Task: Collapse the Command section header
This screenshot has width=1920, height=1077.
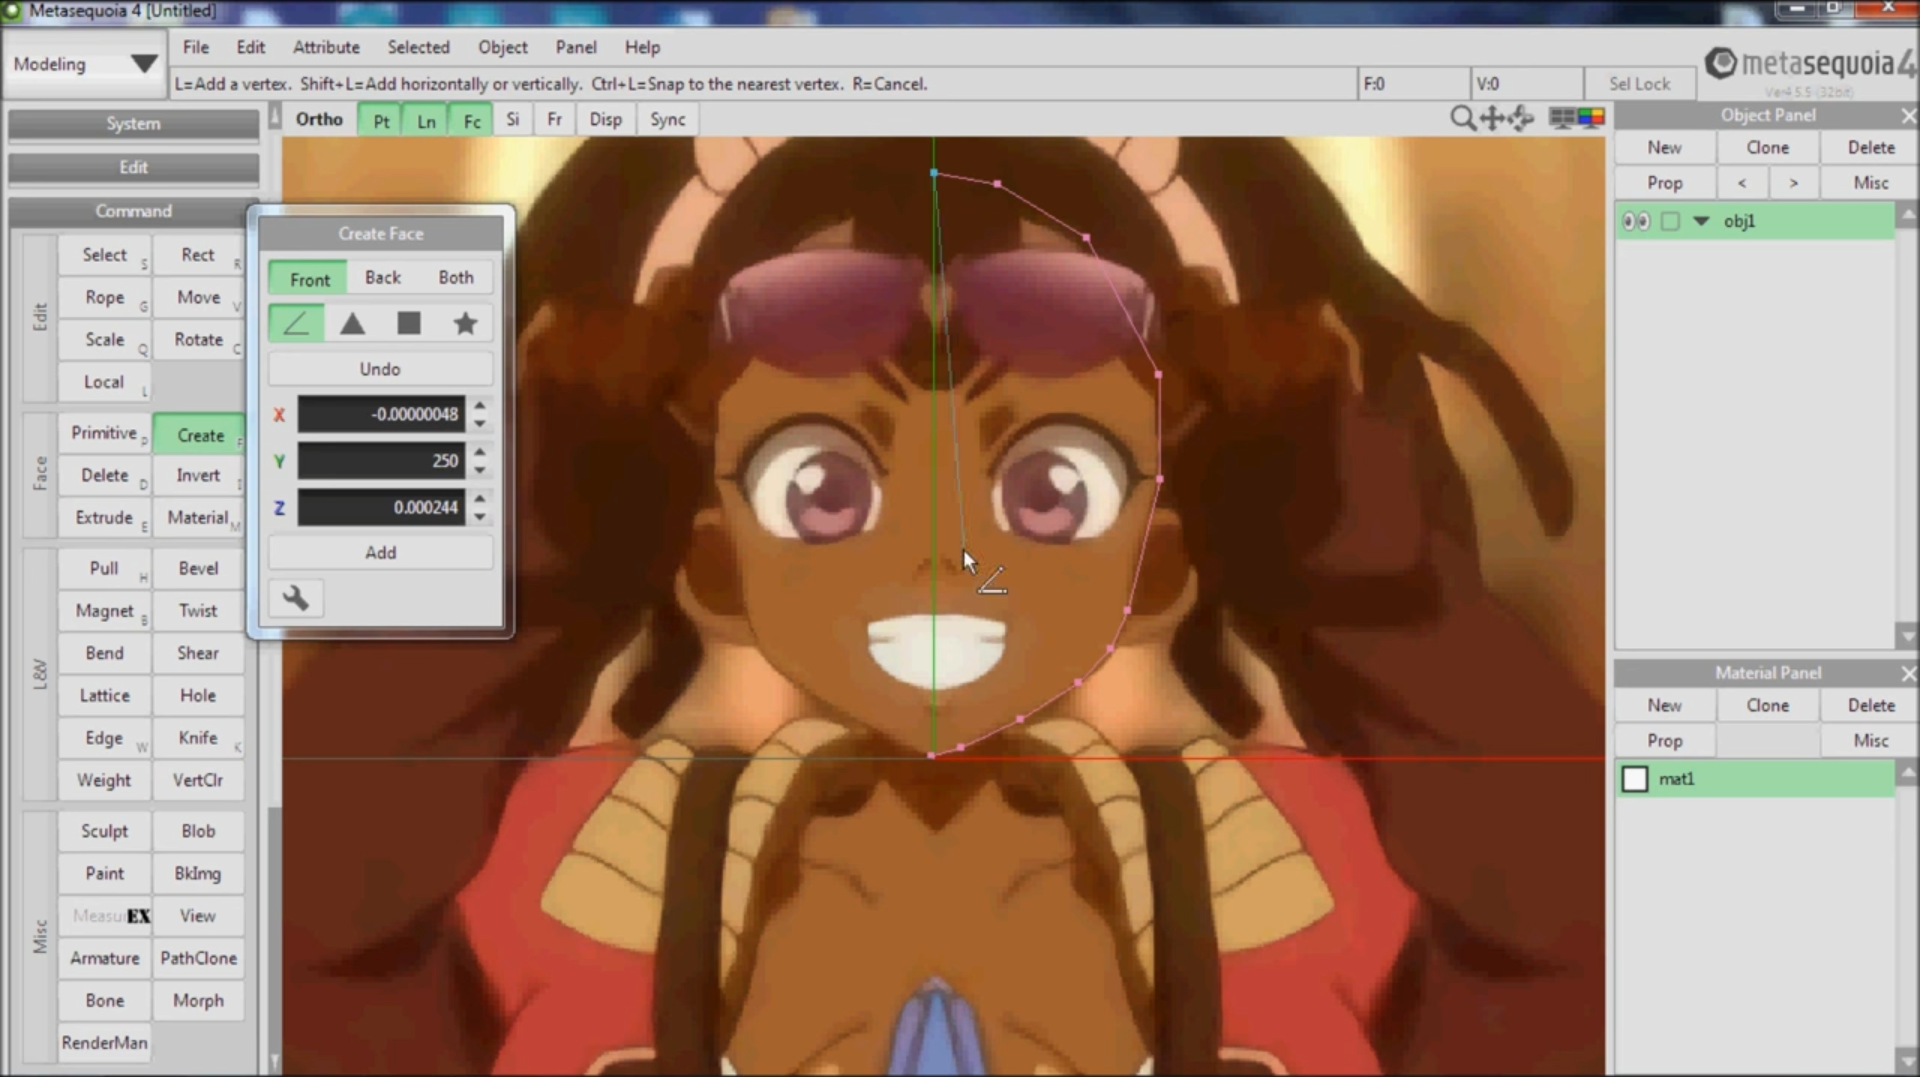Action: [x=133, y=212]
